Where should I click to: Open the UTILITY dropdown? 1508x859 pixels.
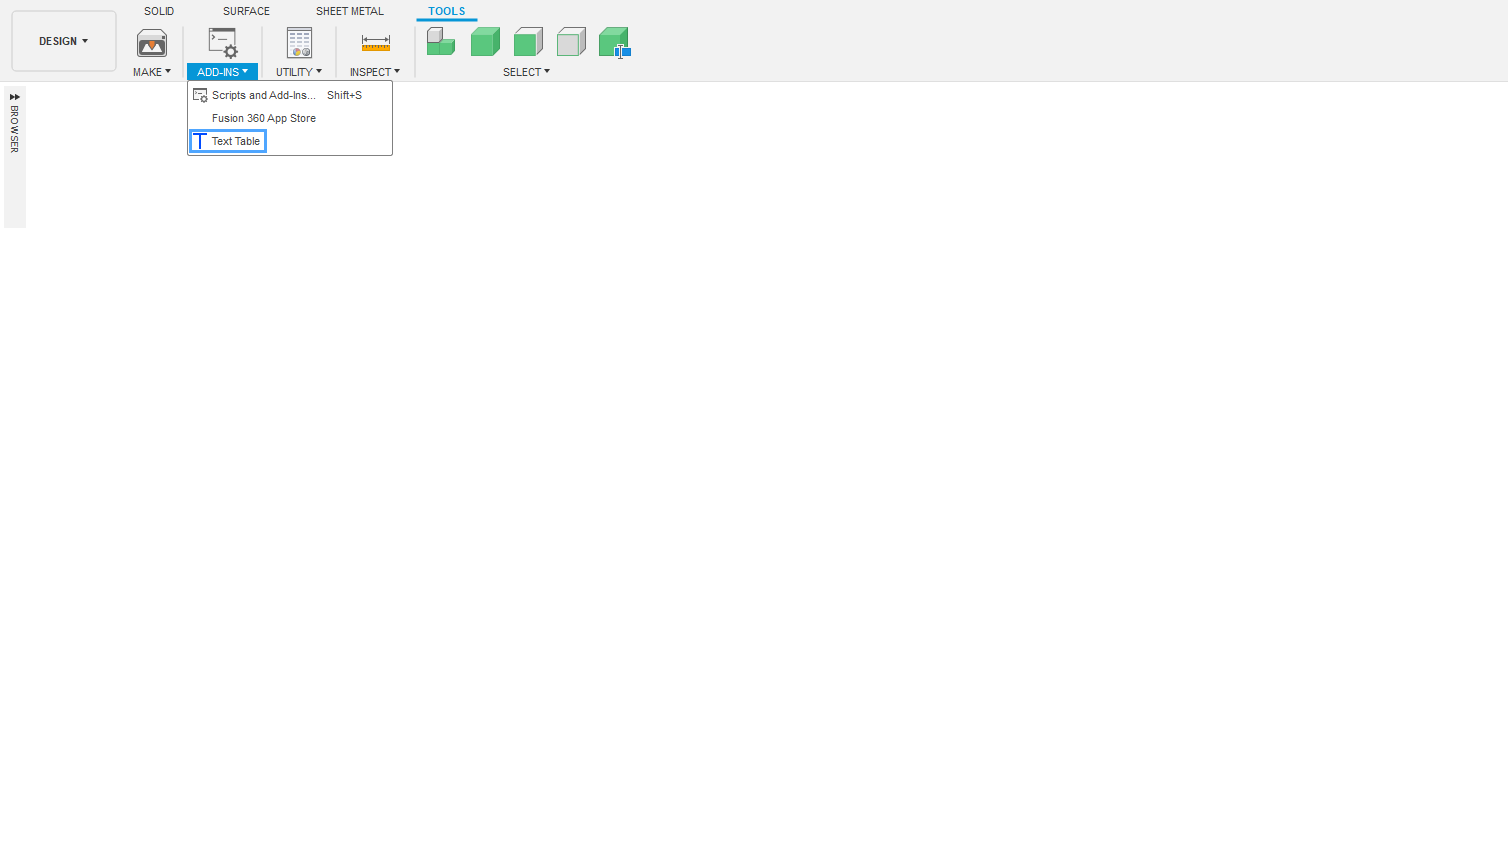299,72
